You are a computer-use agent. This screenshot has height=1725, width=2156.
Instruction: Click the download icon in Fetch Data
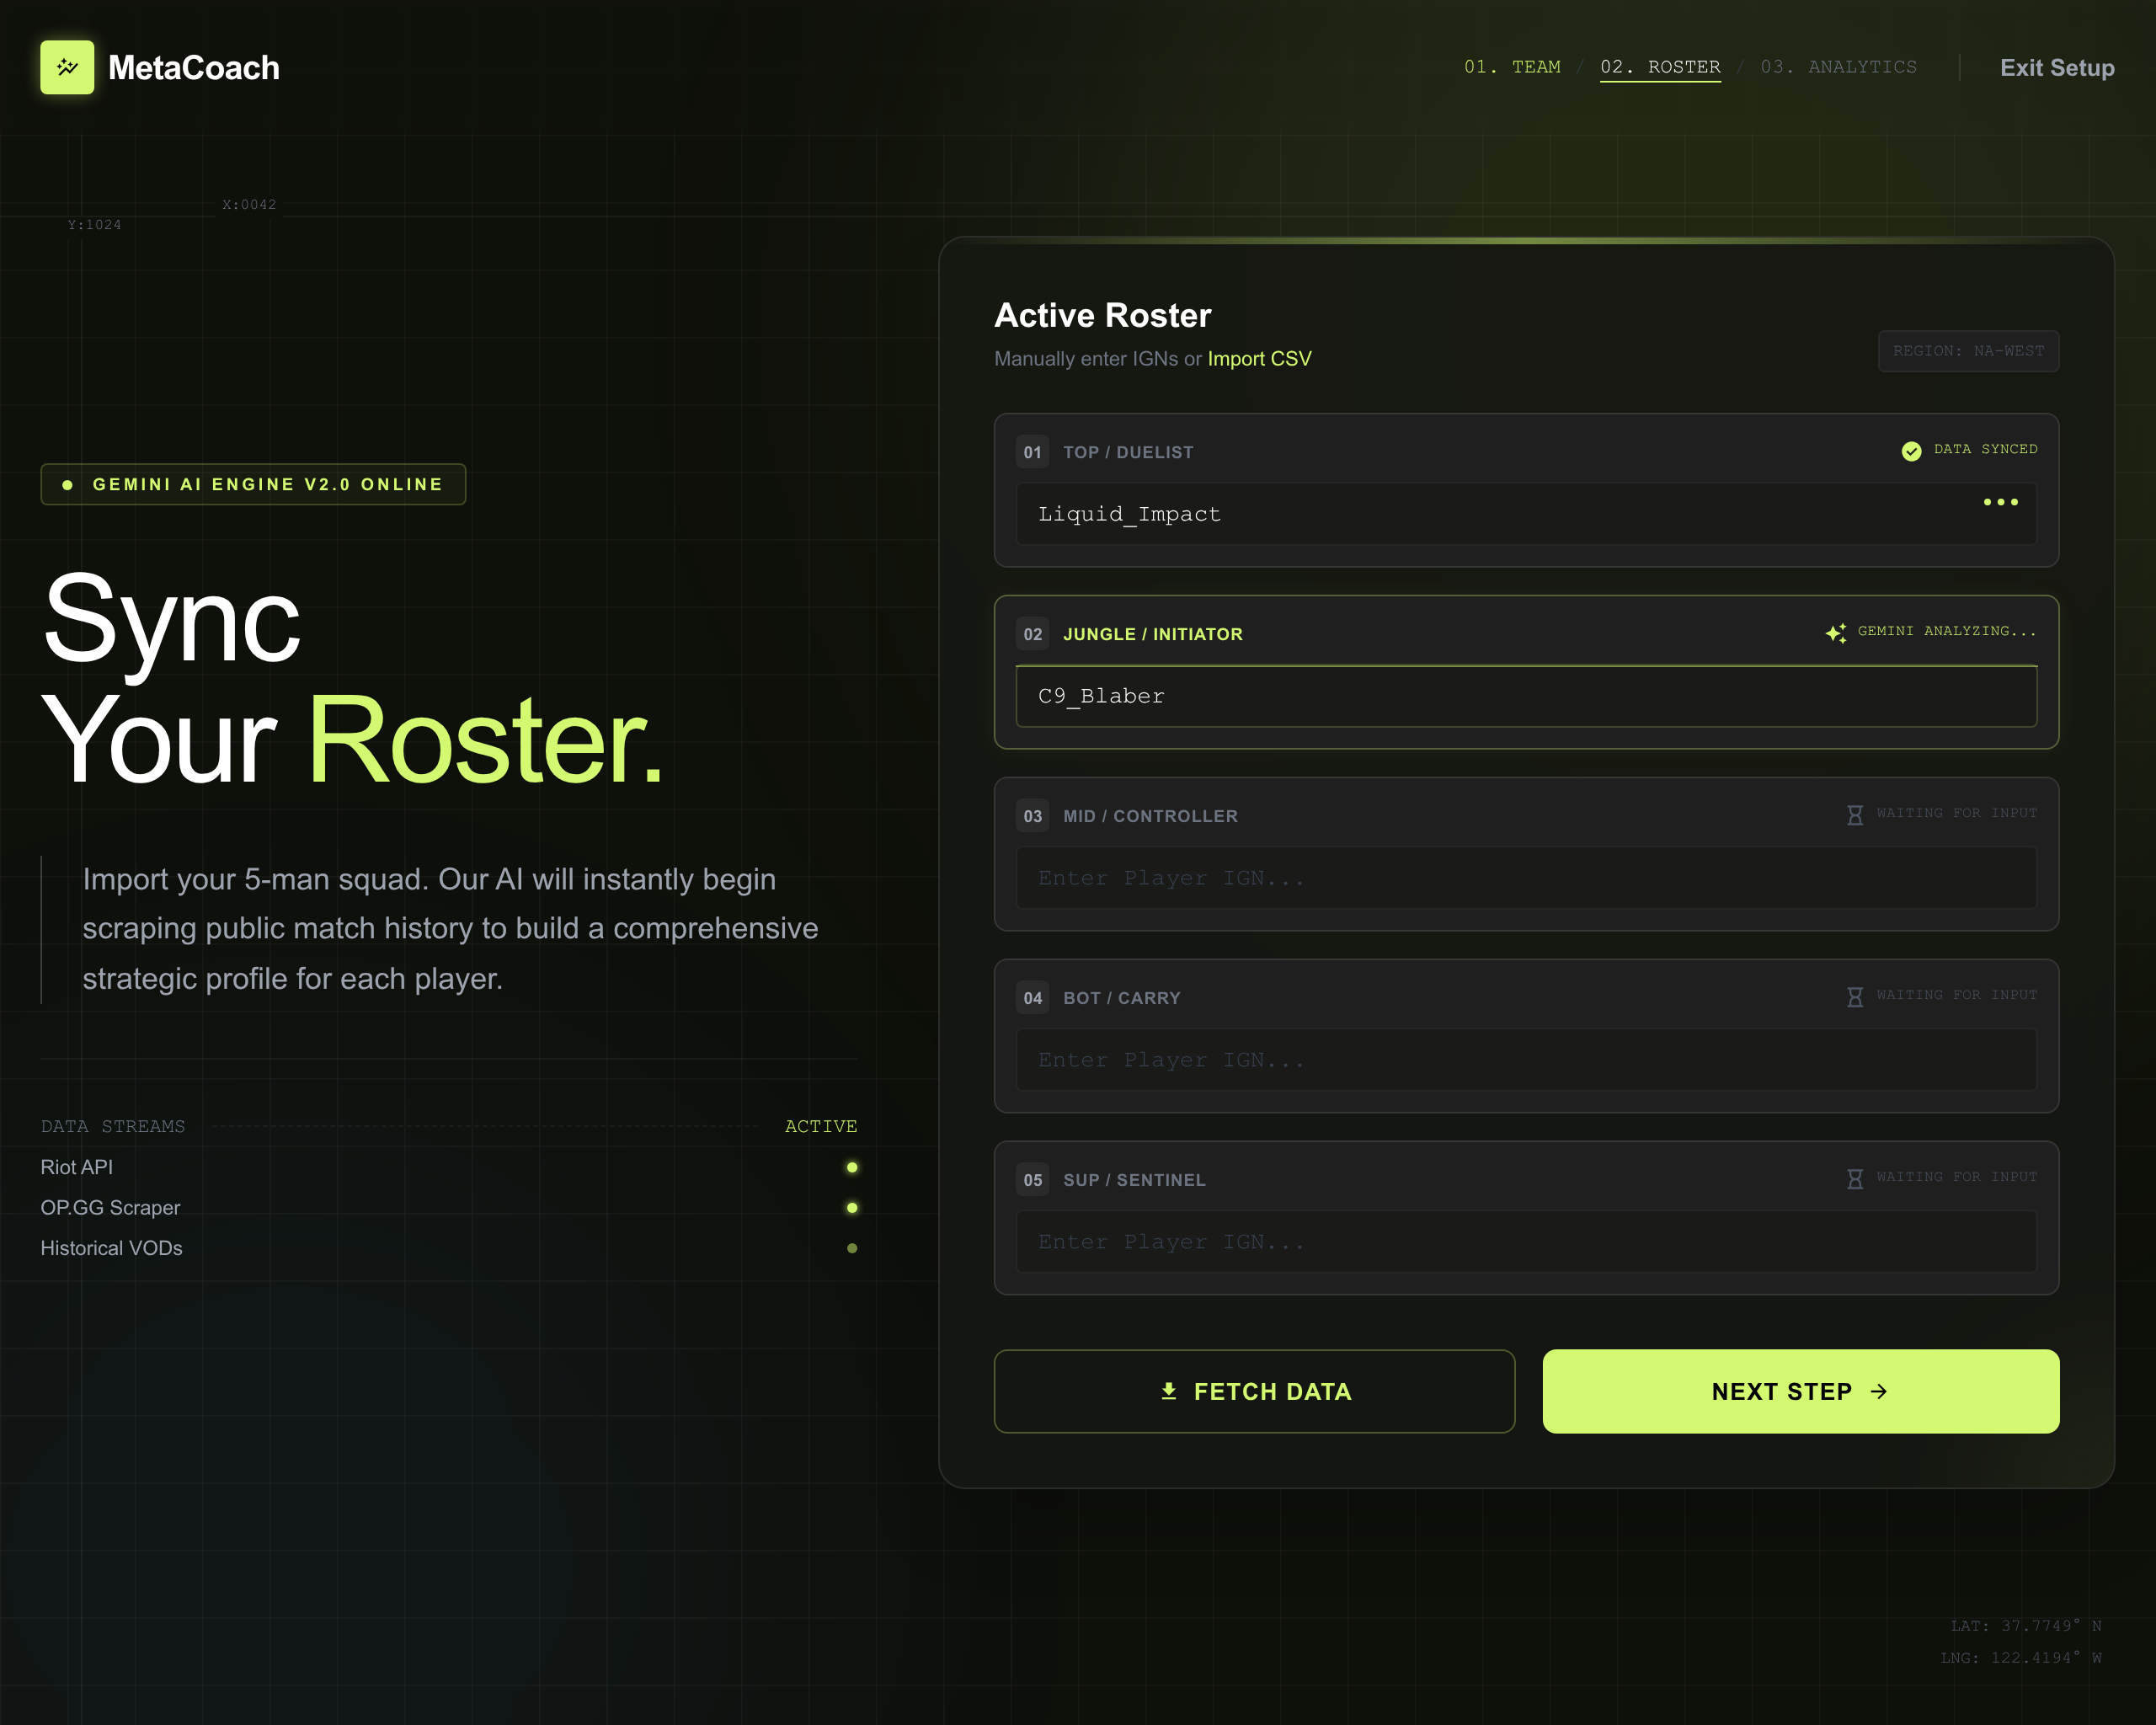(x=1168, y=1391)
